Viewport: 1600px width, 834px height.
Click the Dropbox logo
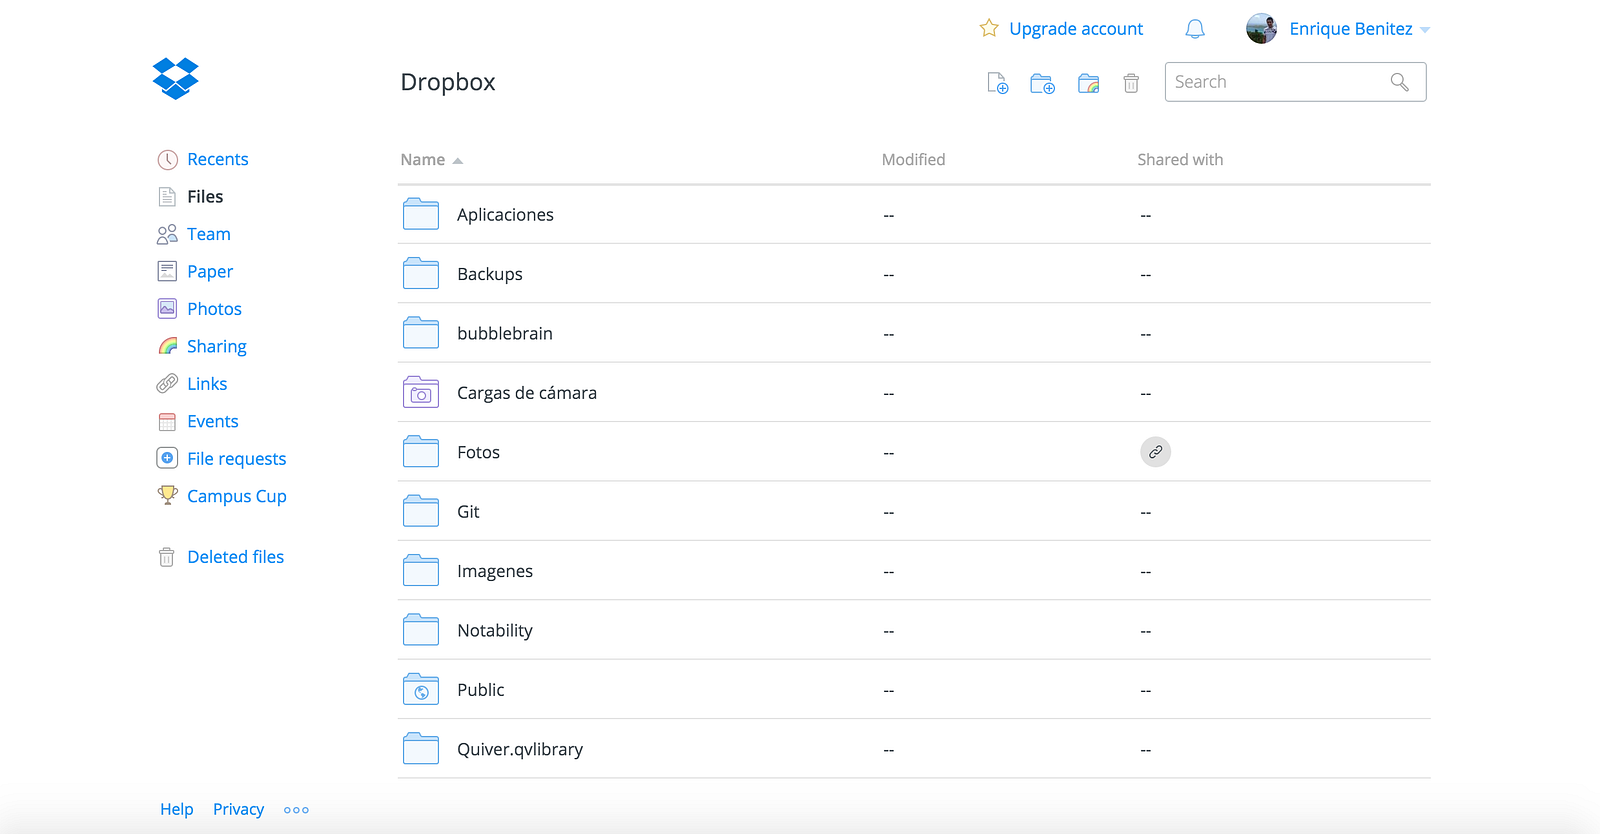tap(176, 79)
